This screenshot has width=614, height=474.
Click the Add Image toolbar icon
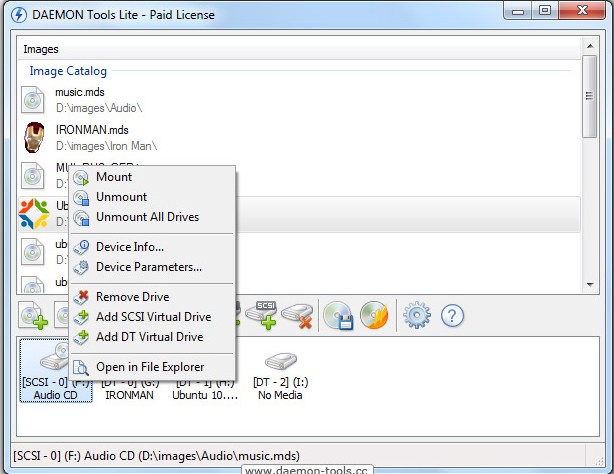[x=34, y=316]
